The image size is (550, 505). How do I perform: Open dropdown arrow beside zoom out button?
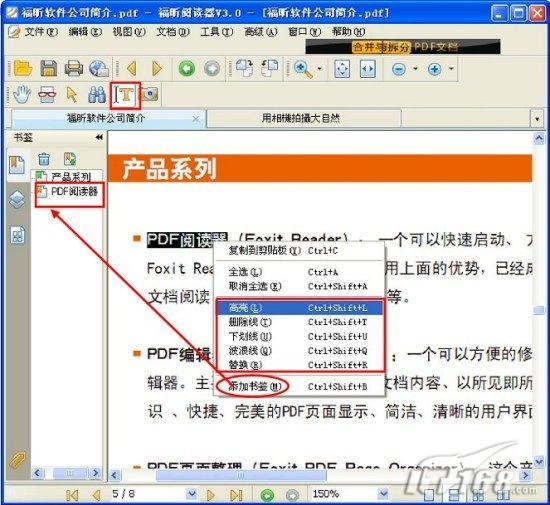click(416, 68)
